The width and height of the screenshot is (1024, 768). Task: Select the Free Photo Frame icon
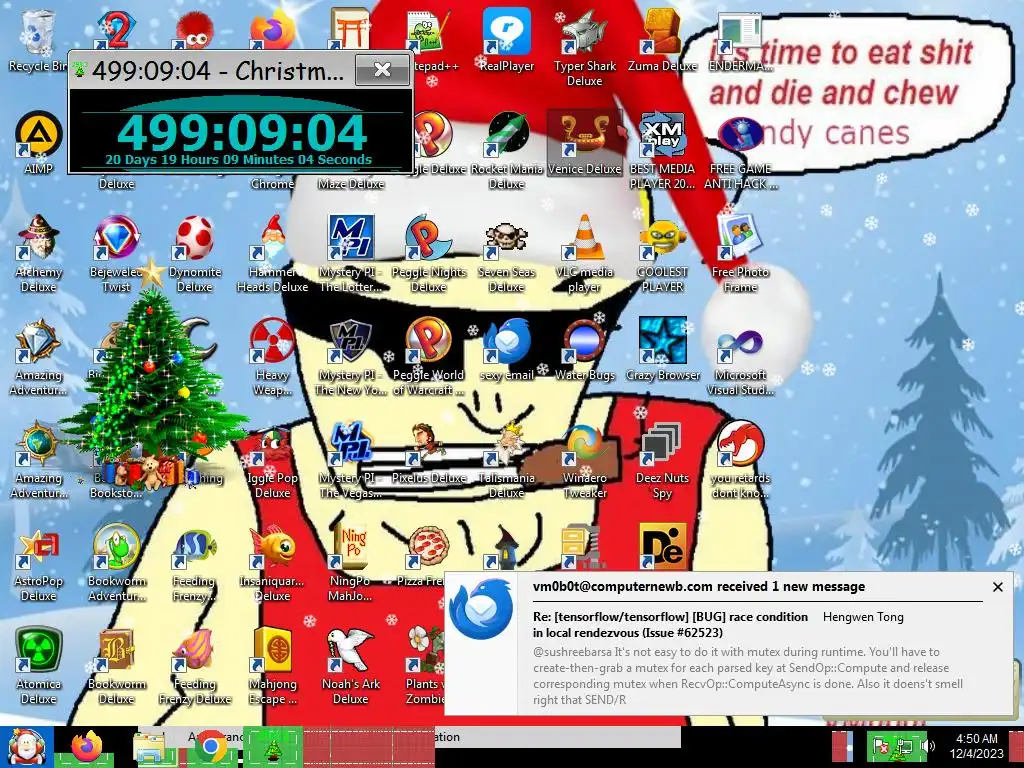tap(741, 253)
